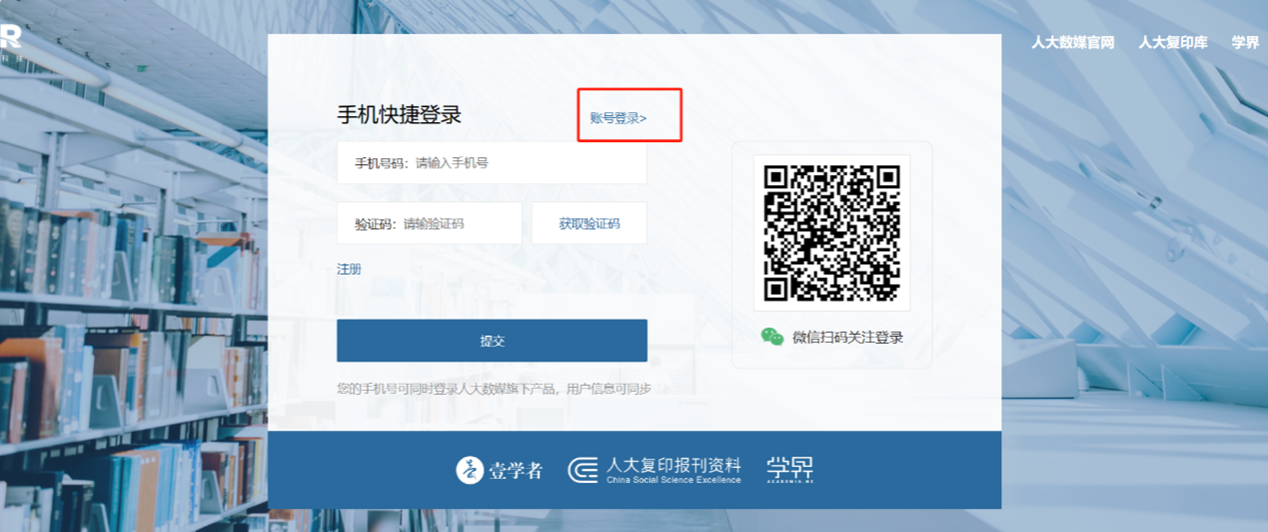The height and width of the screenshot is (532, 1268).
Task: Open 人大复印库 in the top navigation
Action: pos(1172,42)
